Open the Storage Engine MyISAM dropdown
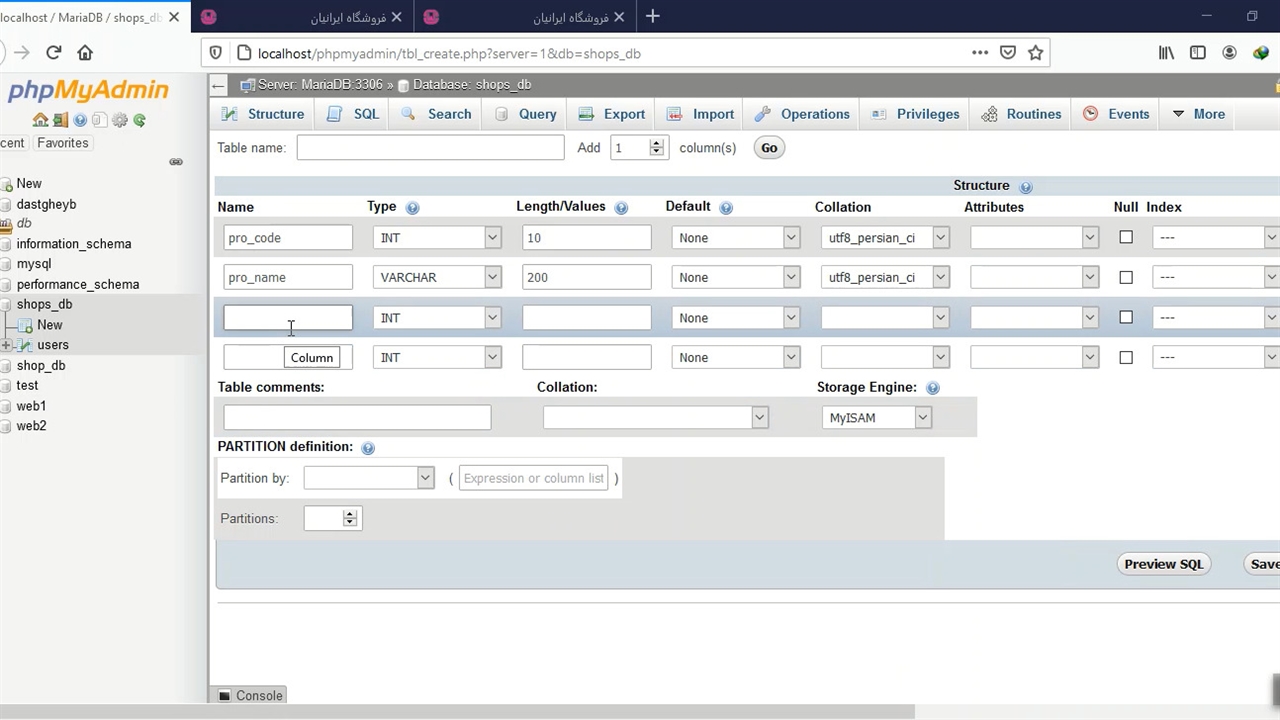The width and height of the screenshot is (1280, 720). point(878,418)
